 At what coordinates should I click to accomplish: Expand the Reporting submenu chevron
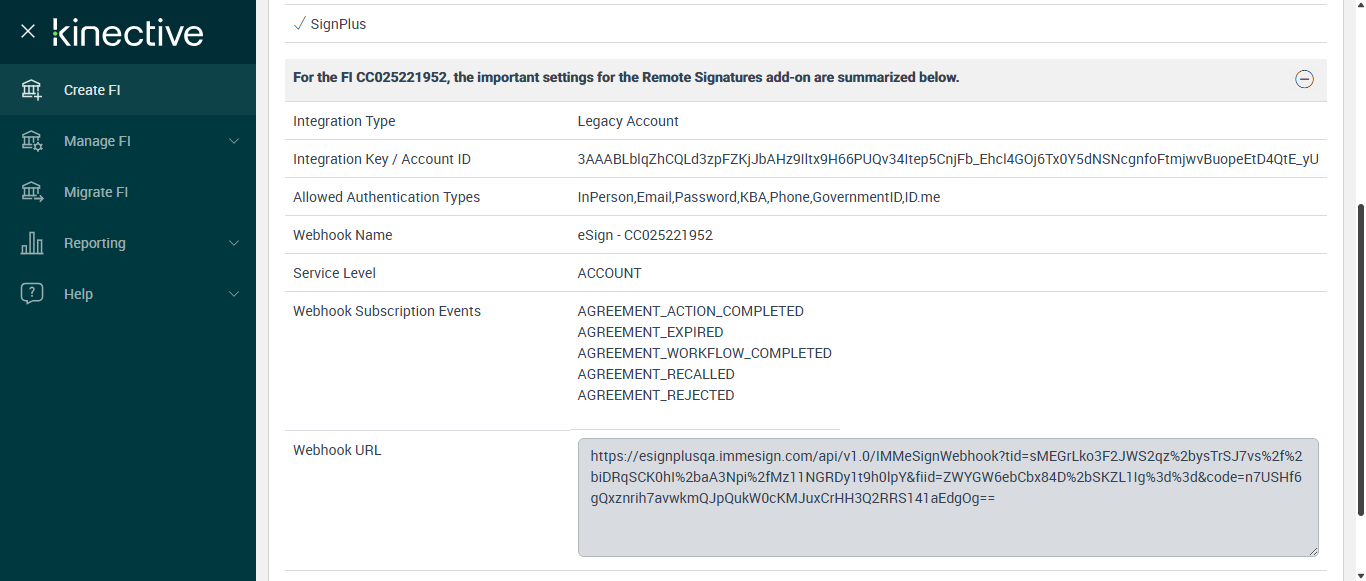(x=234, y=243)
